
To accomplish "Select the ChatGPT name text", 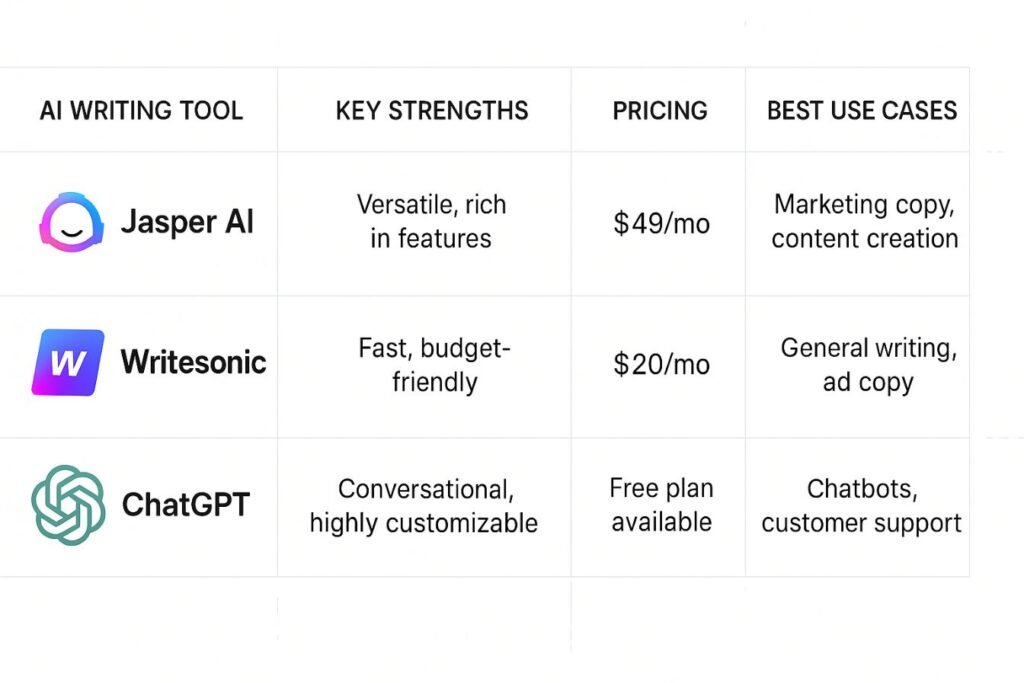I will [186, 505].
